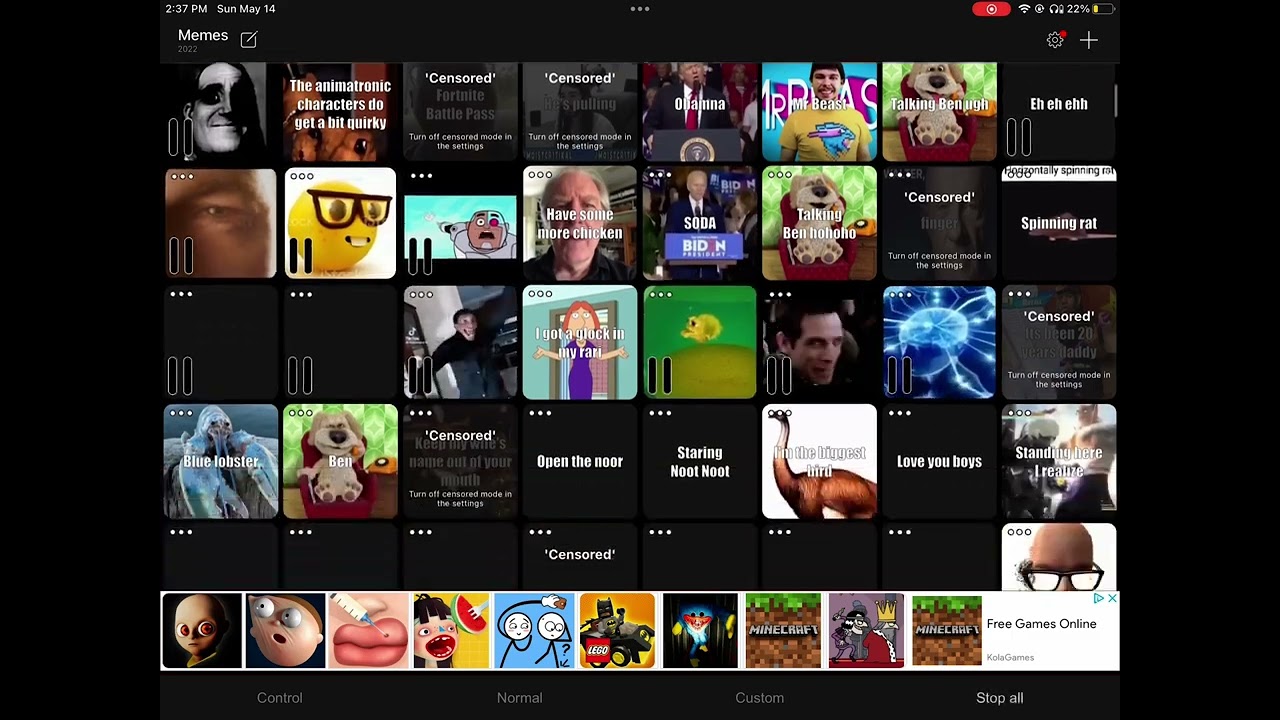The image size is (1280, 720).
Task: Play the I'm the biggest bird sound
Action: (819, 461)
